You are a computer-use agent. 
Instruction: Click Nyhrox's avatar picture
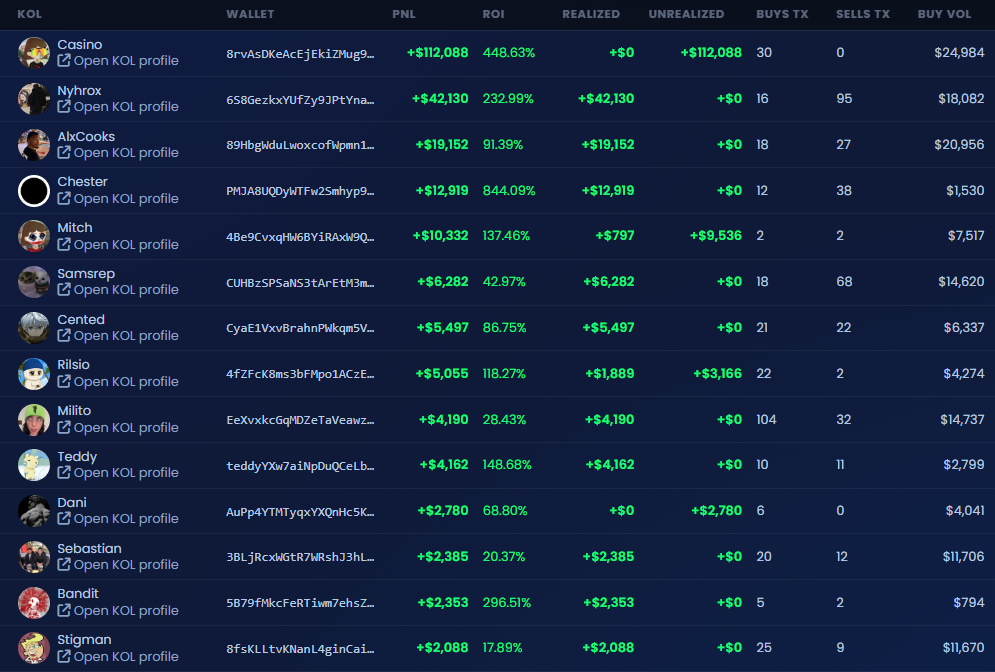[34, 98]
